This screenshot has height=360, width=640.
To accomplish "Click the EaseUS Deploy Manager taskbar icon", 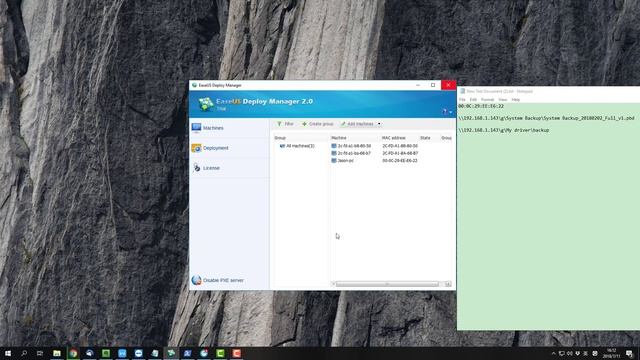I will [171, 353].
